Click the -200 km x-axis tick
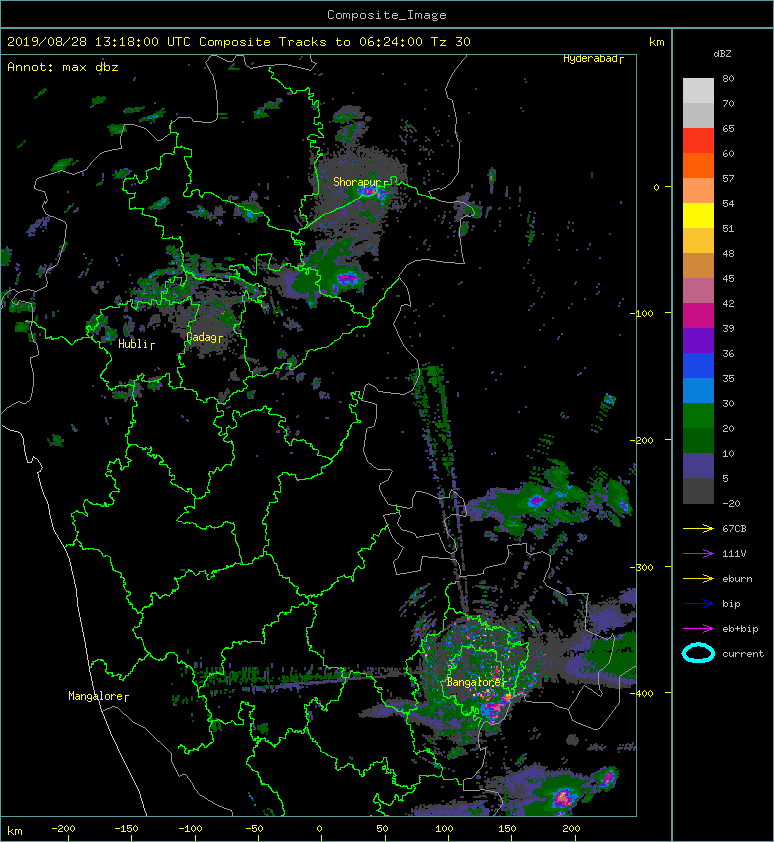774x842 pixels. [x=63, y=829]
